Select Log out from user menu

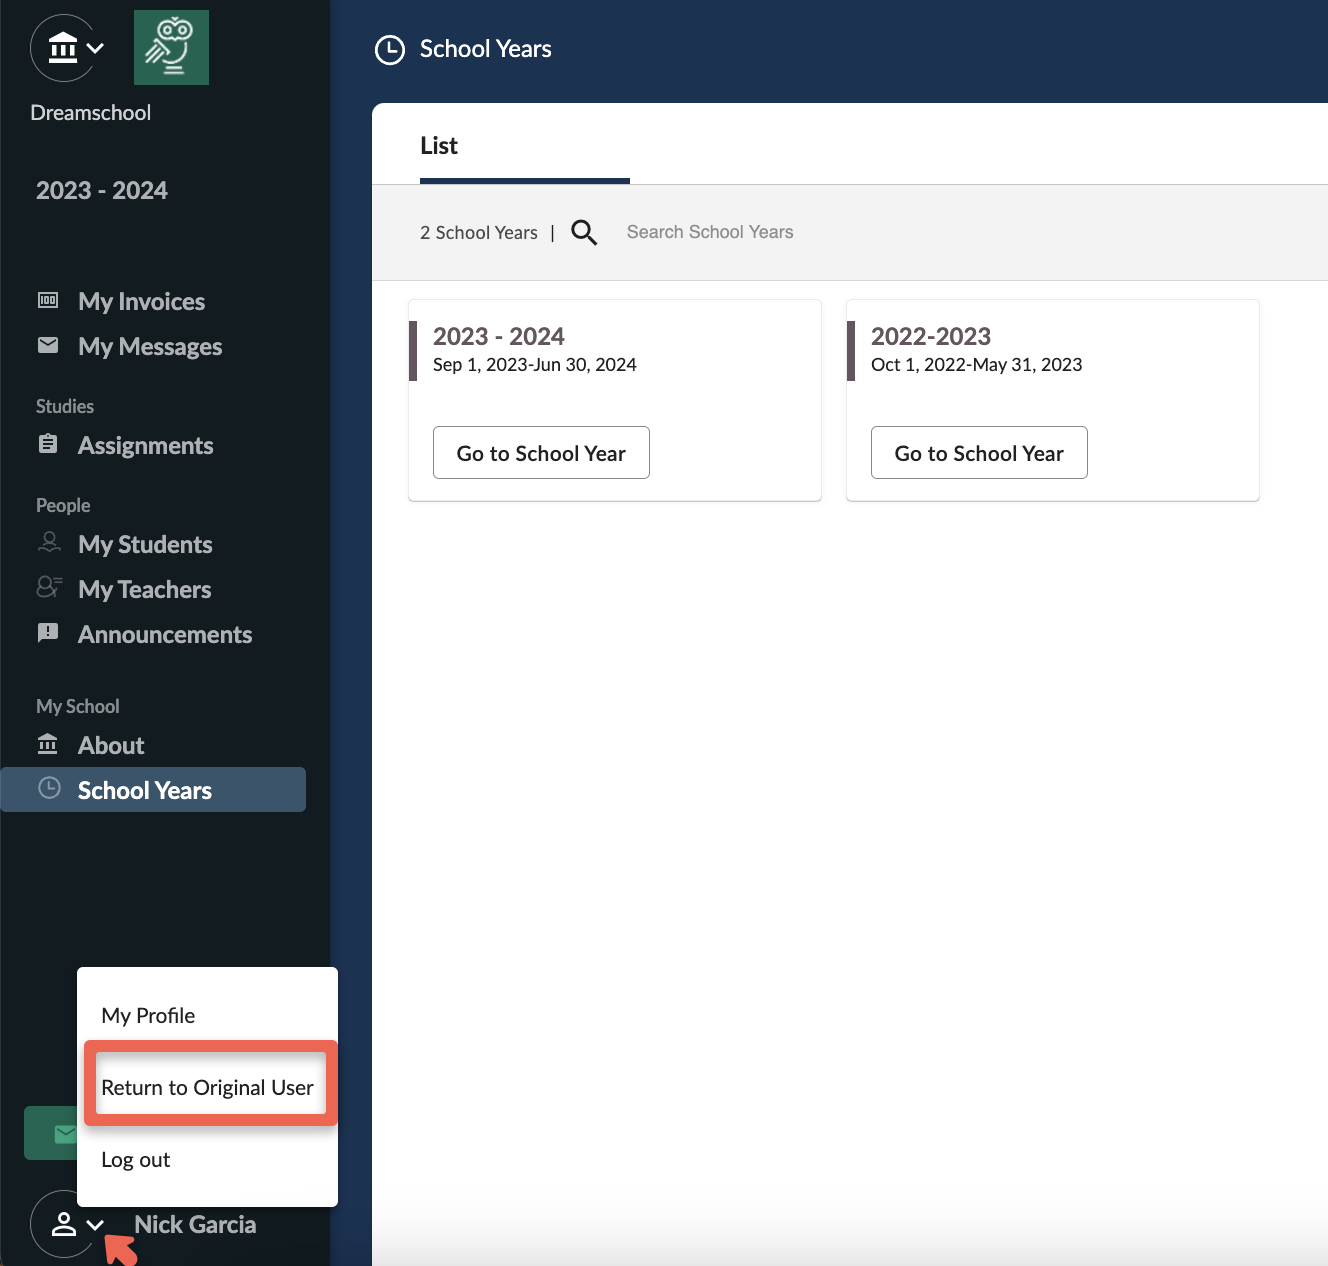point(136,1159)
